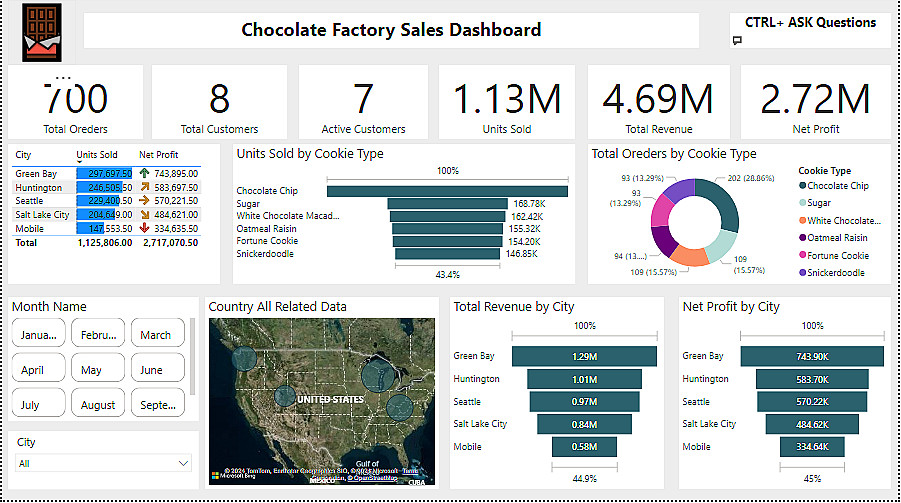
Task: Select White Chocolate... legend swatch
Action: coord(802,221)
